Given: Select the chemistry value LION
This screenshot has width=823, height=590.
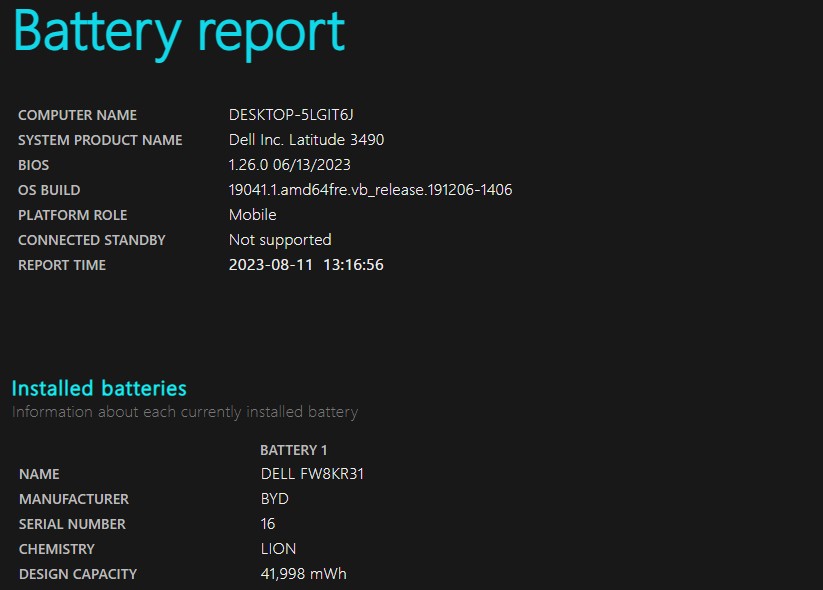Looking at the screenshot, I should (x=278, y=549).
